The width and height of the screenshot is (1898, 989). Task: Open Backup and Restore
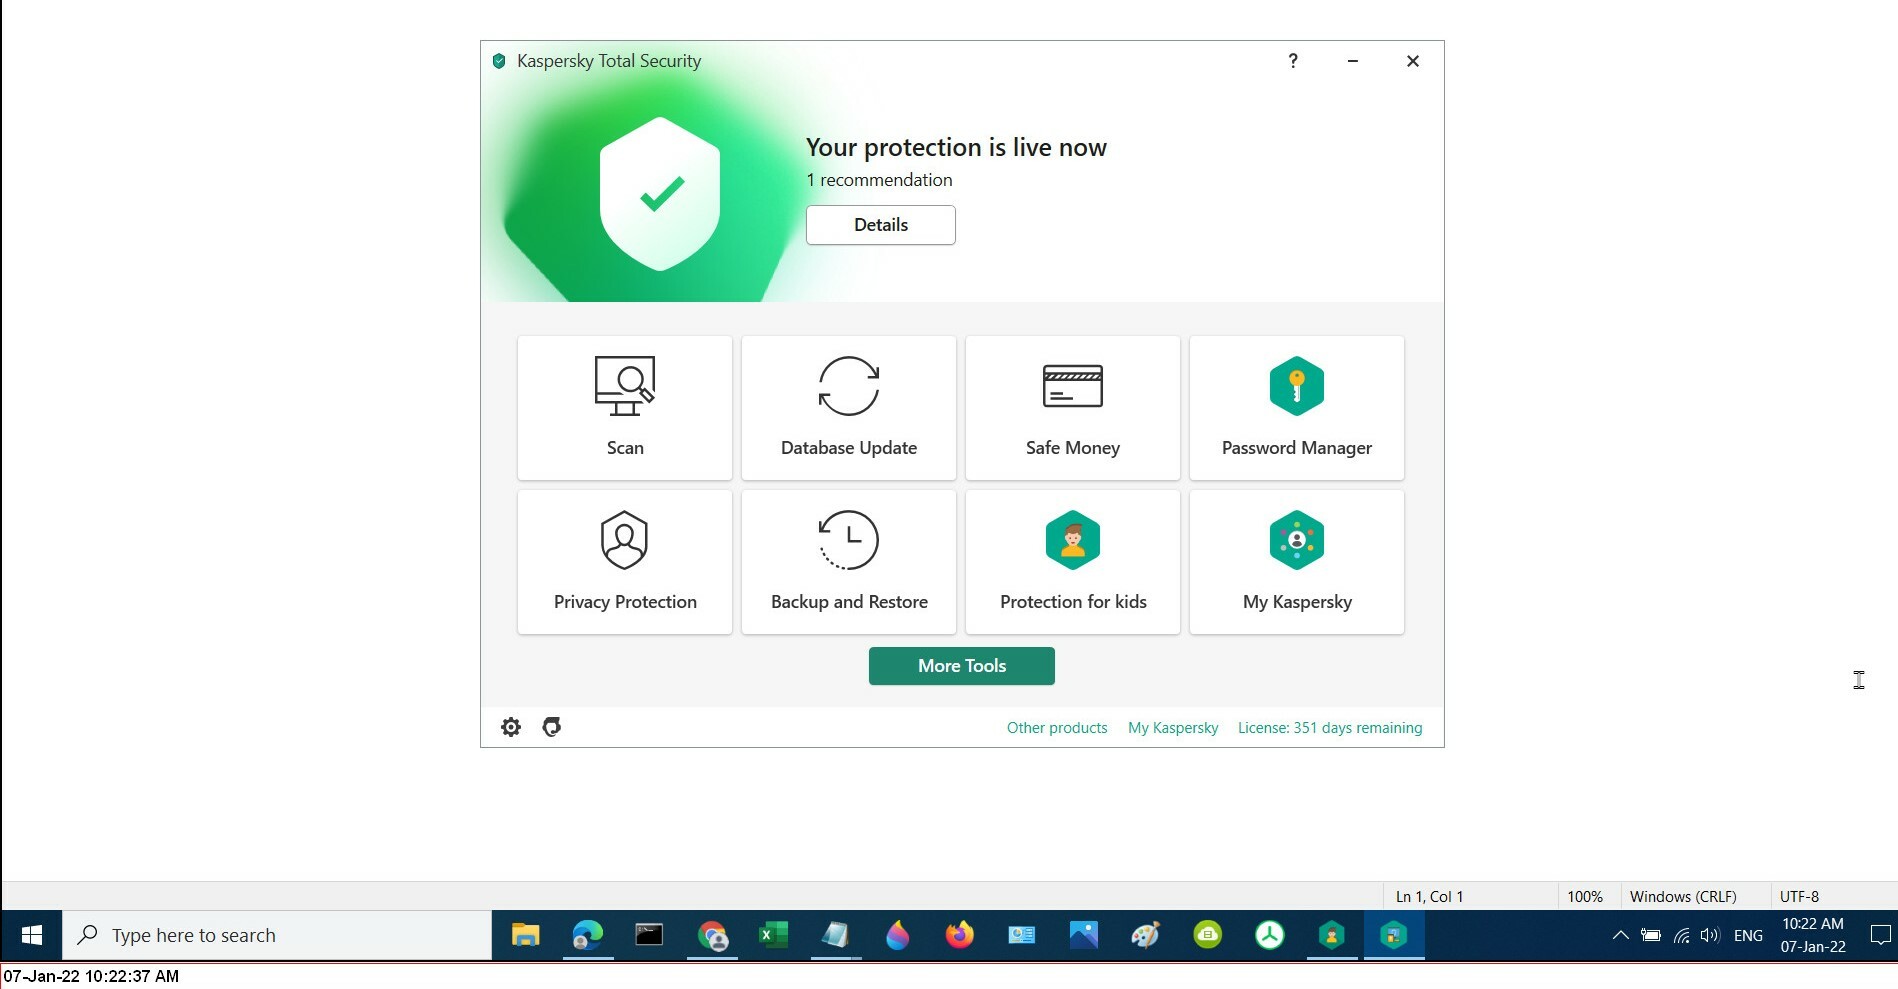coord(849,562)
